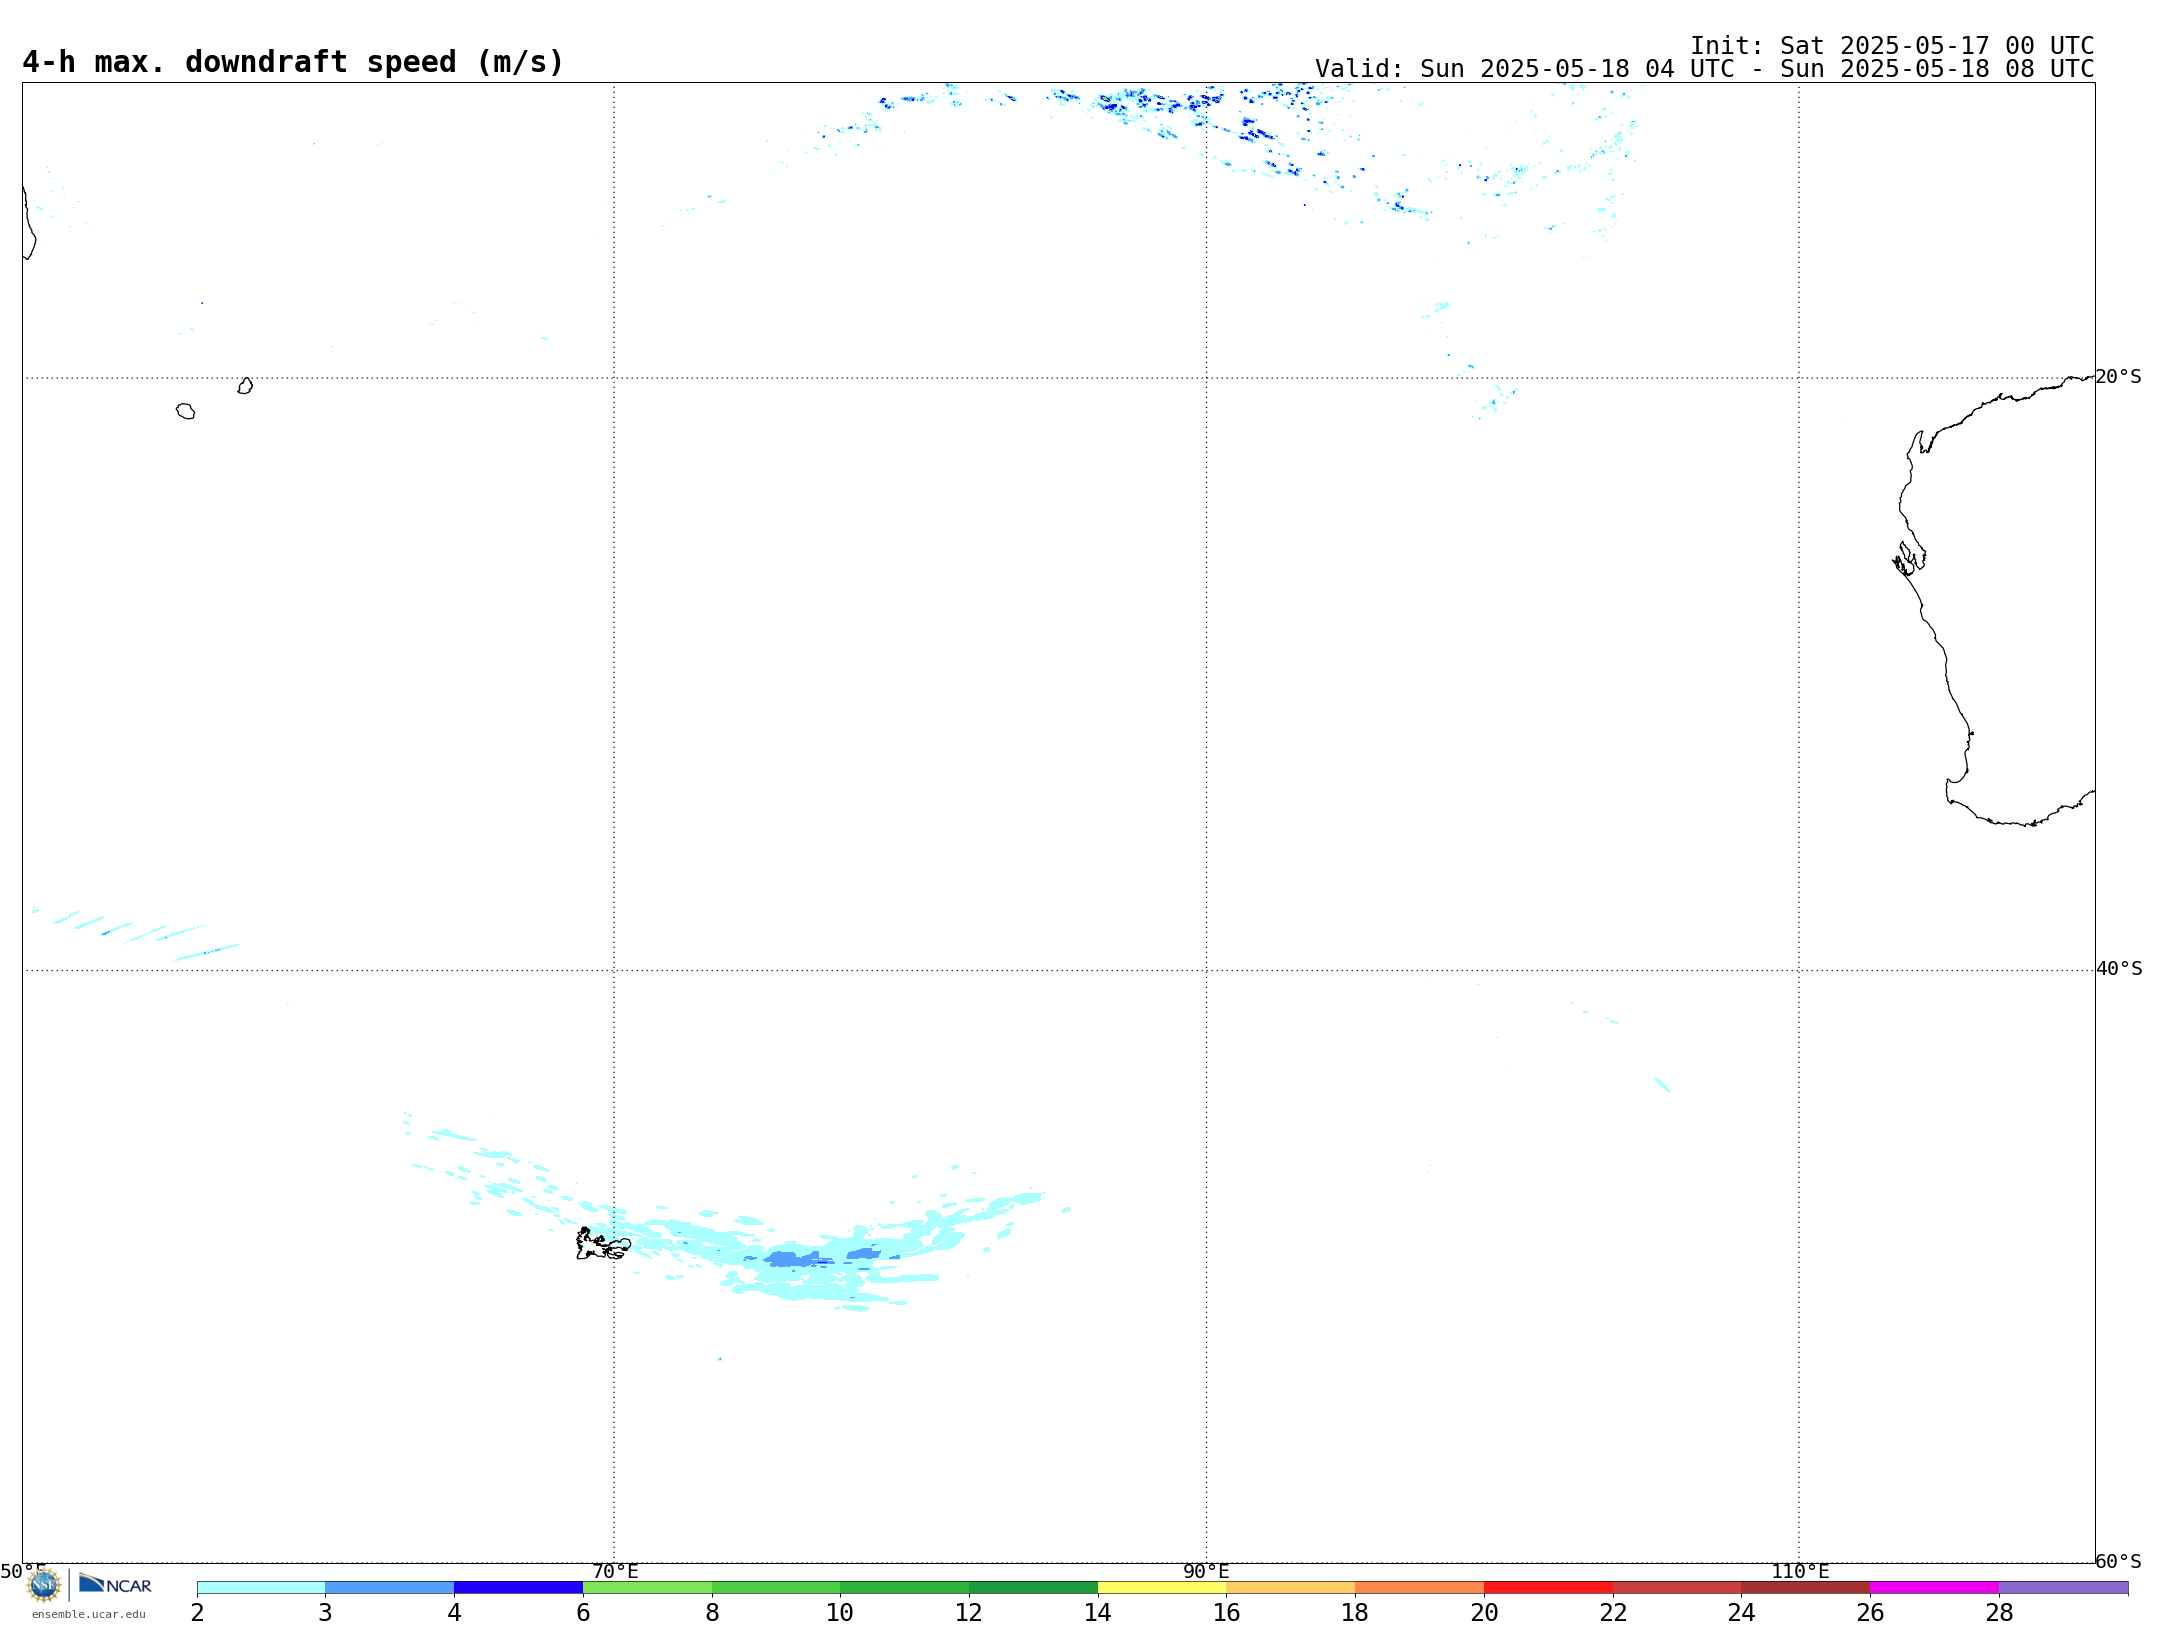
Task: Click the Init time text line
Action: click(x=1892, y=46)
